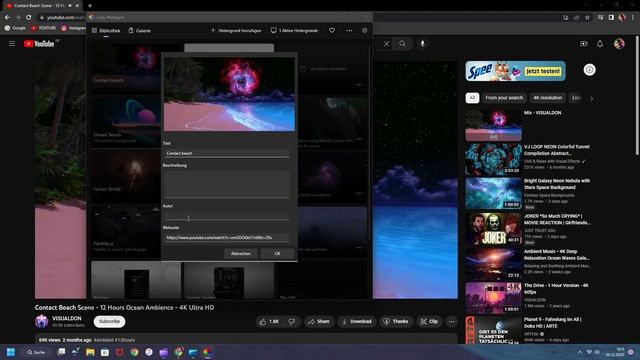Click ad info circle icon beside Spee banner
This screenshot has height=360, width=640.
(x=589, y=70)
